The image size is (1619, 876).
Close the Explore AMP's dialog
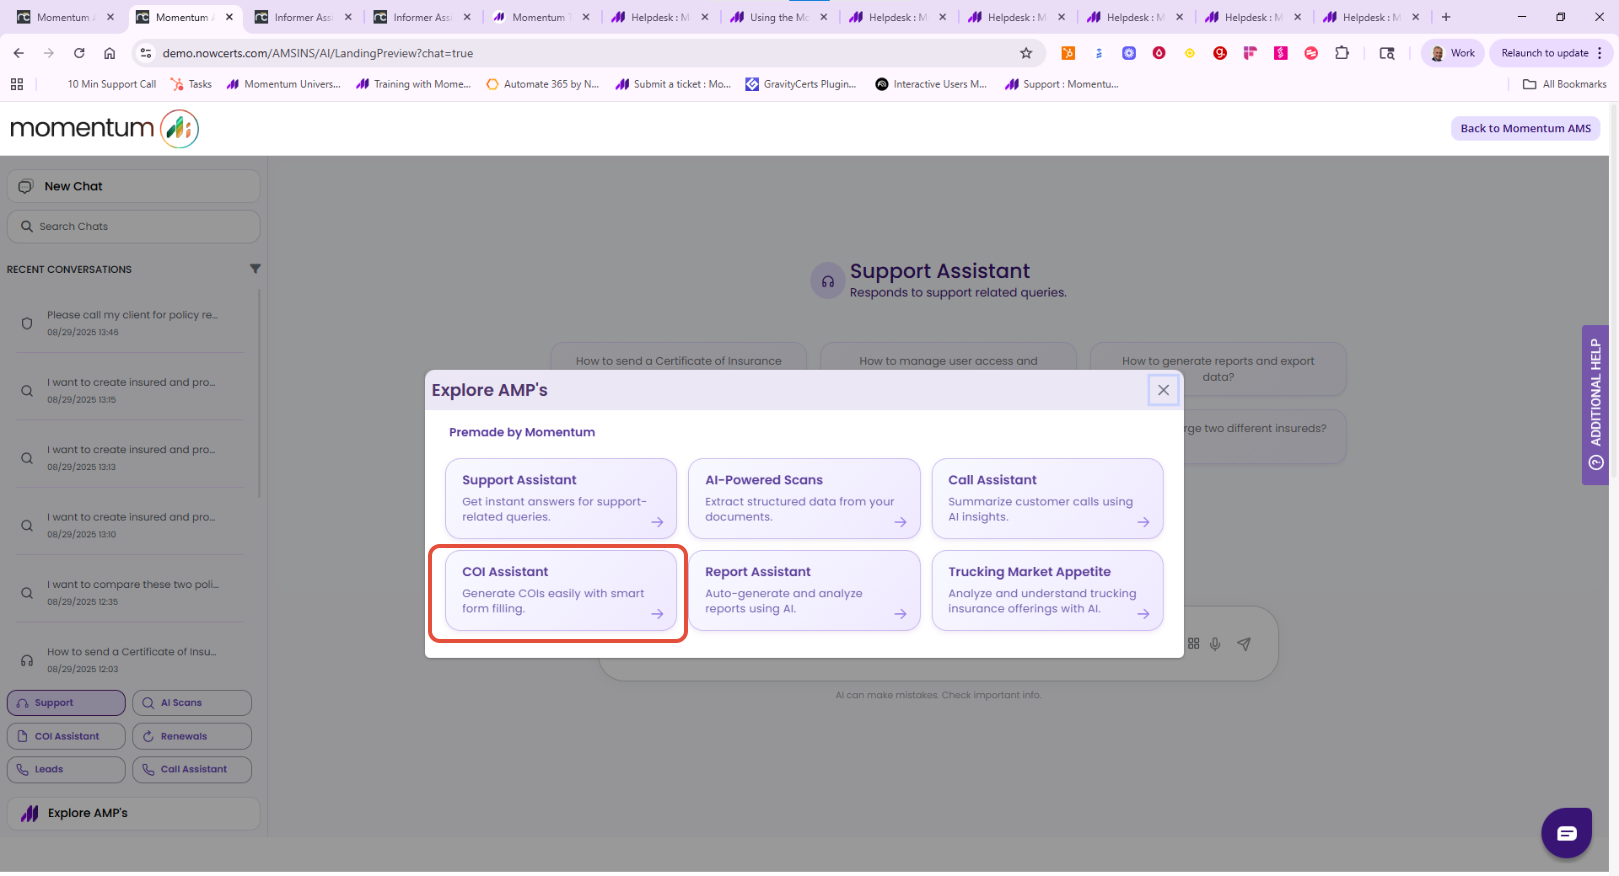click(1163, 390)
